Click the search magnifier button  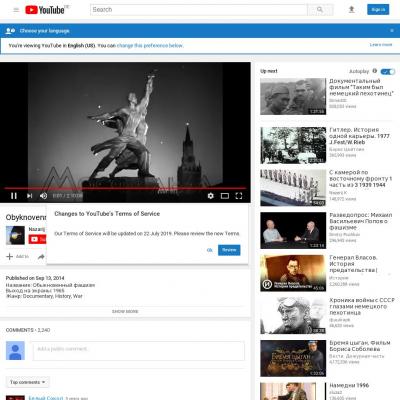pyautogui.click(x=320, y=10)
